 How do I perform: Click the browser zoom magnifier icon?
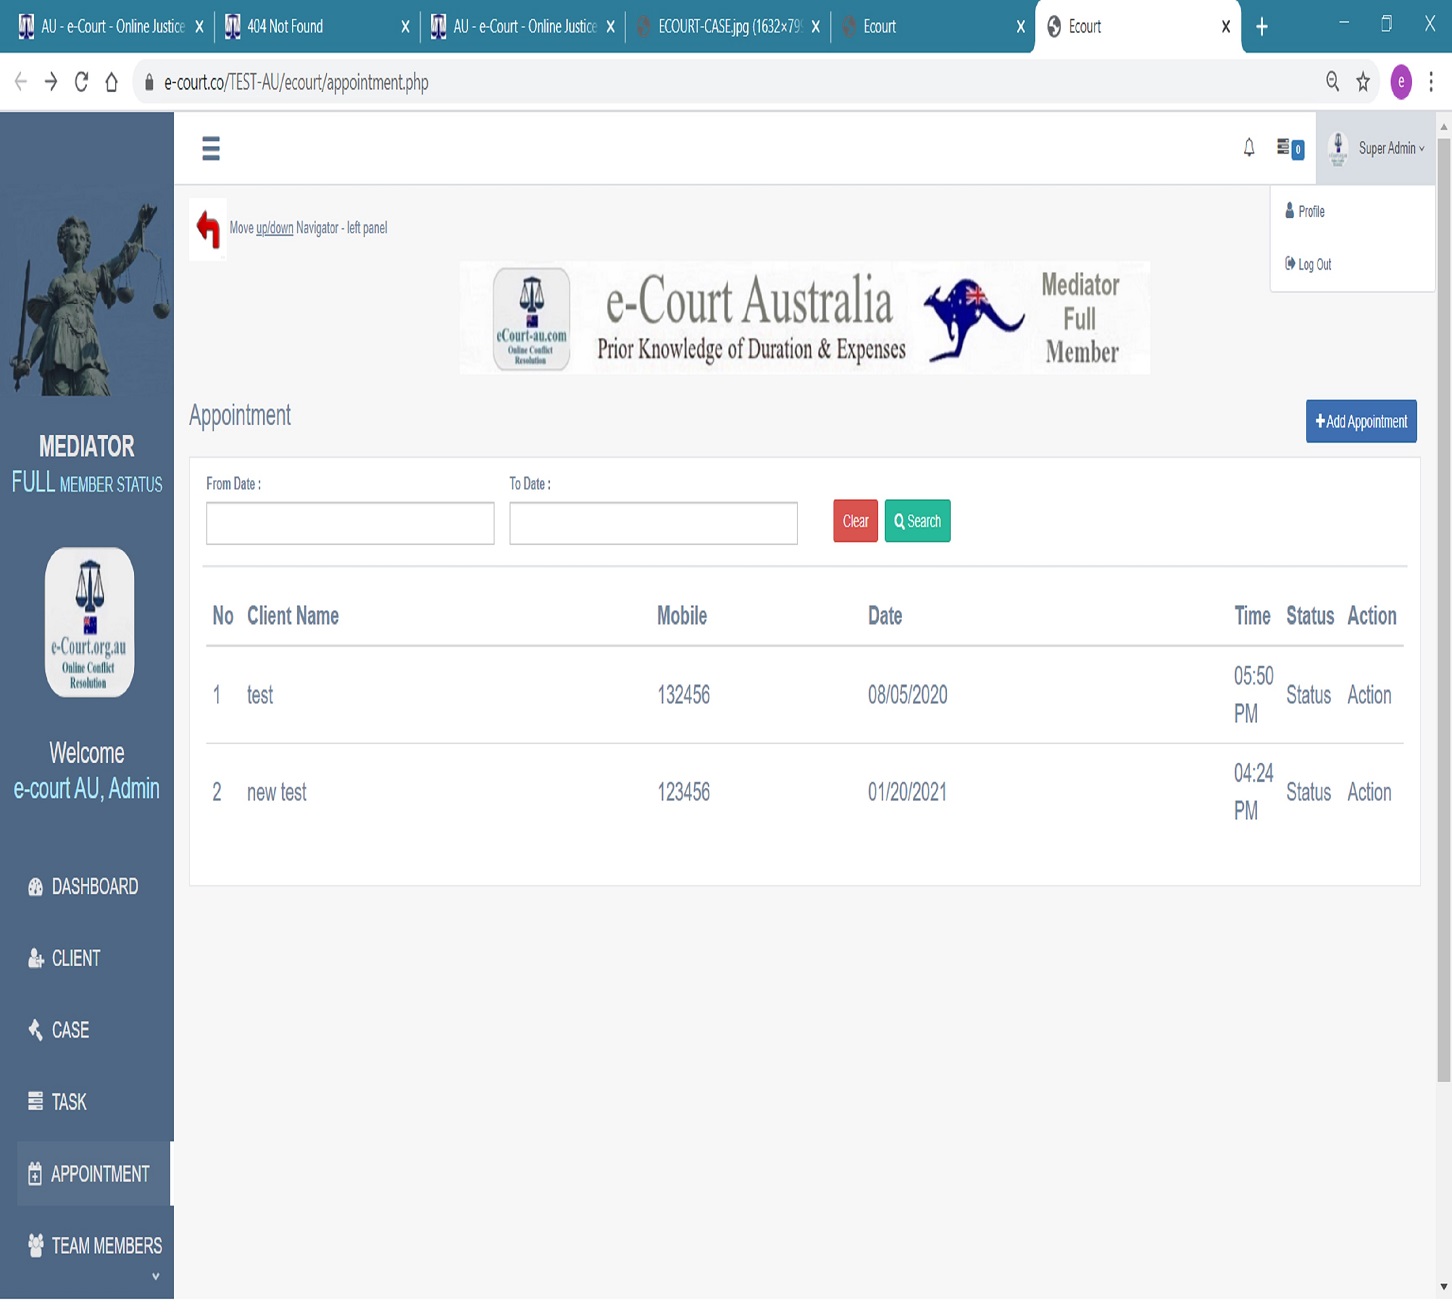1332,82
